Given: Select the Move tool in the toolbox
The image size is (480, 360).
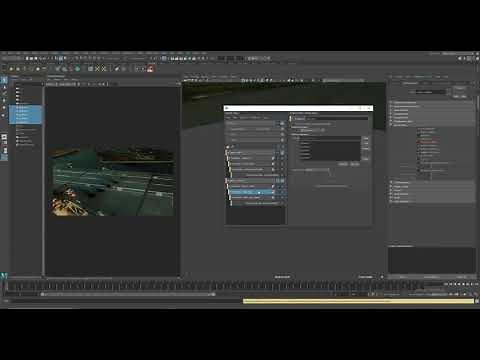Looking at the screenshot, I should click(x=4, y=101).
